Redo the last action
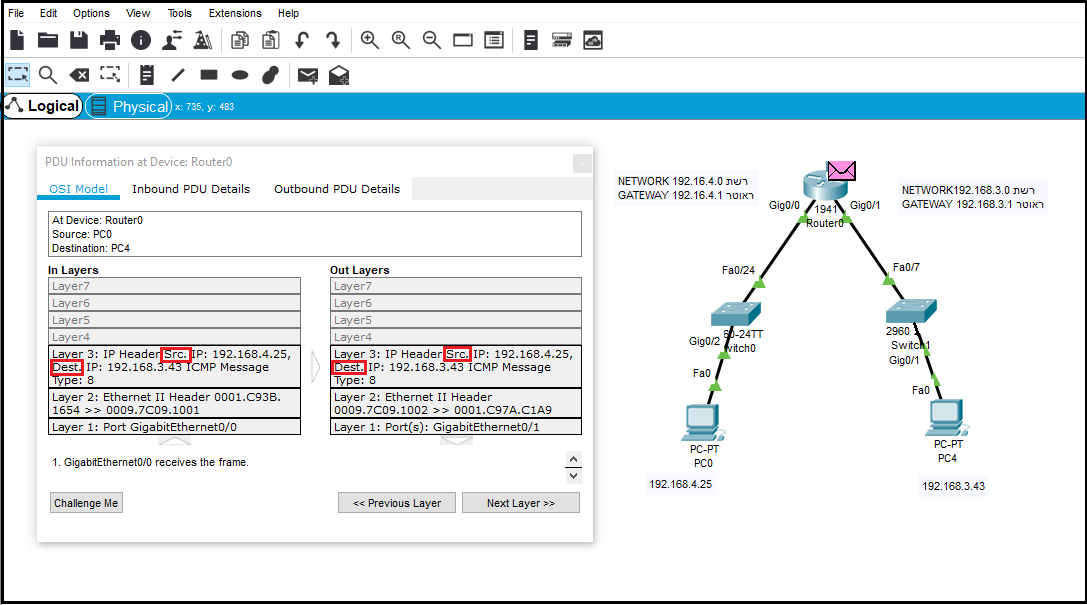 (333, 40)
